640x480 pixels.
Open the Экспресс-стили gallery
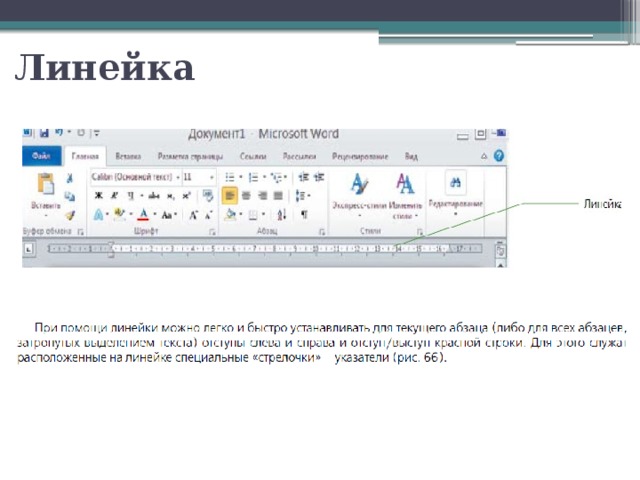pyautogui.click(x=359, y=194)
